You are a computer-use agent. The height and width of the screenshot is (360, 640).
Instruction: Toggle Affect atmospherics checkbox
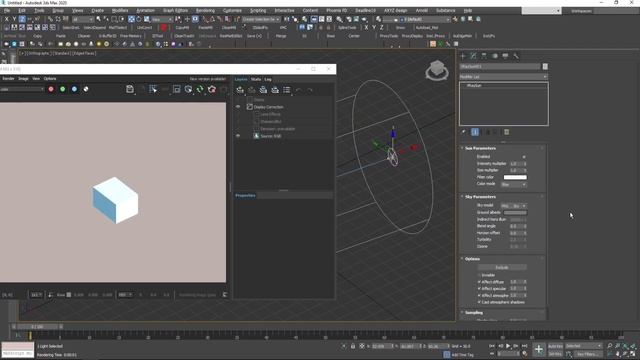coord(479,296)
